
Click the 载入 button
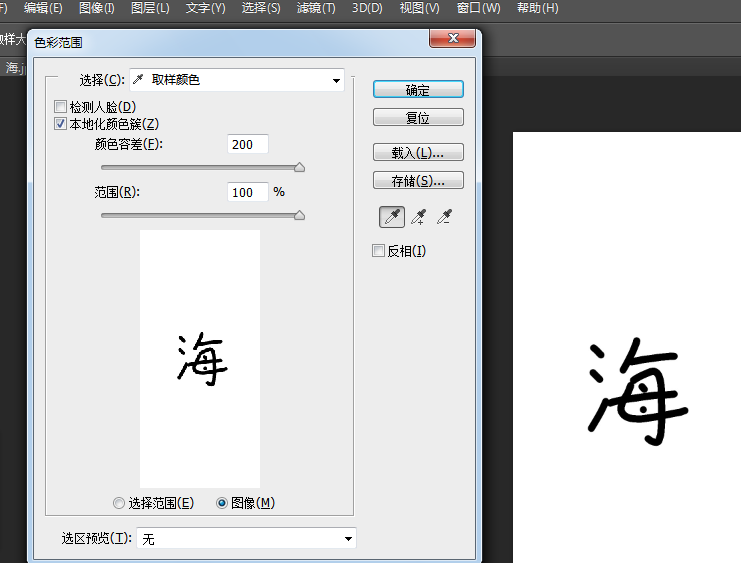418,153
